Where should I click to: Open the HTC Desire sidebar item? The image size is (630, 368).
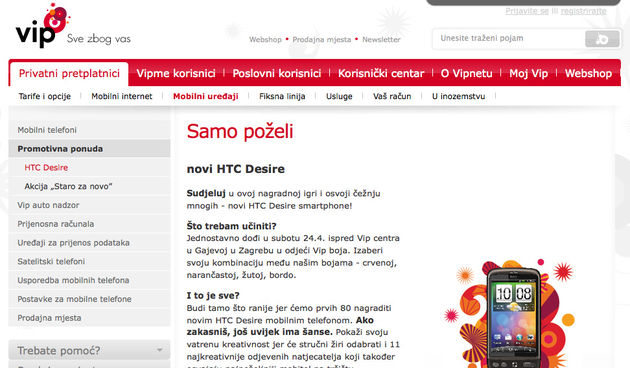[x=89, y=168]
